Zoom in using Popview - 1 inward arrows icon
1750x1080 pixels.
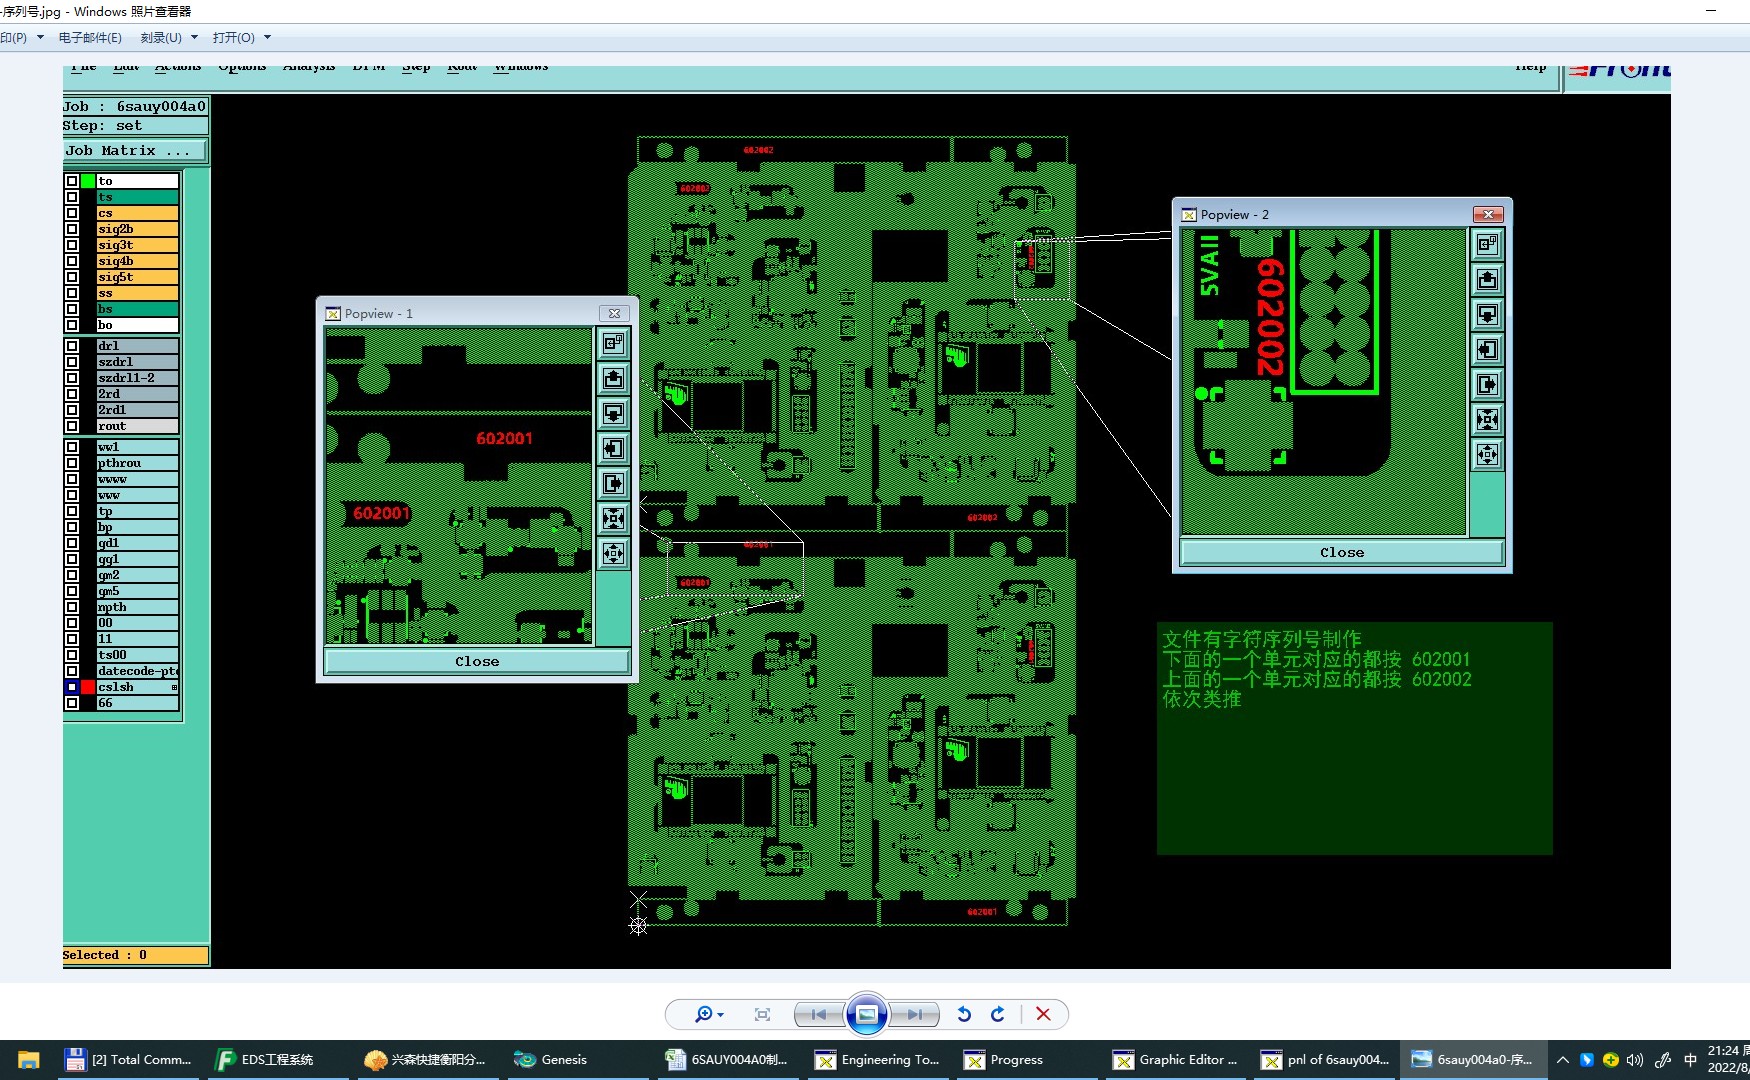pos(614,518)
